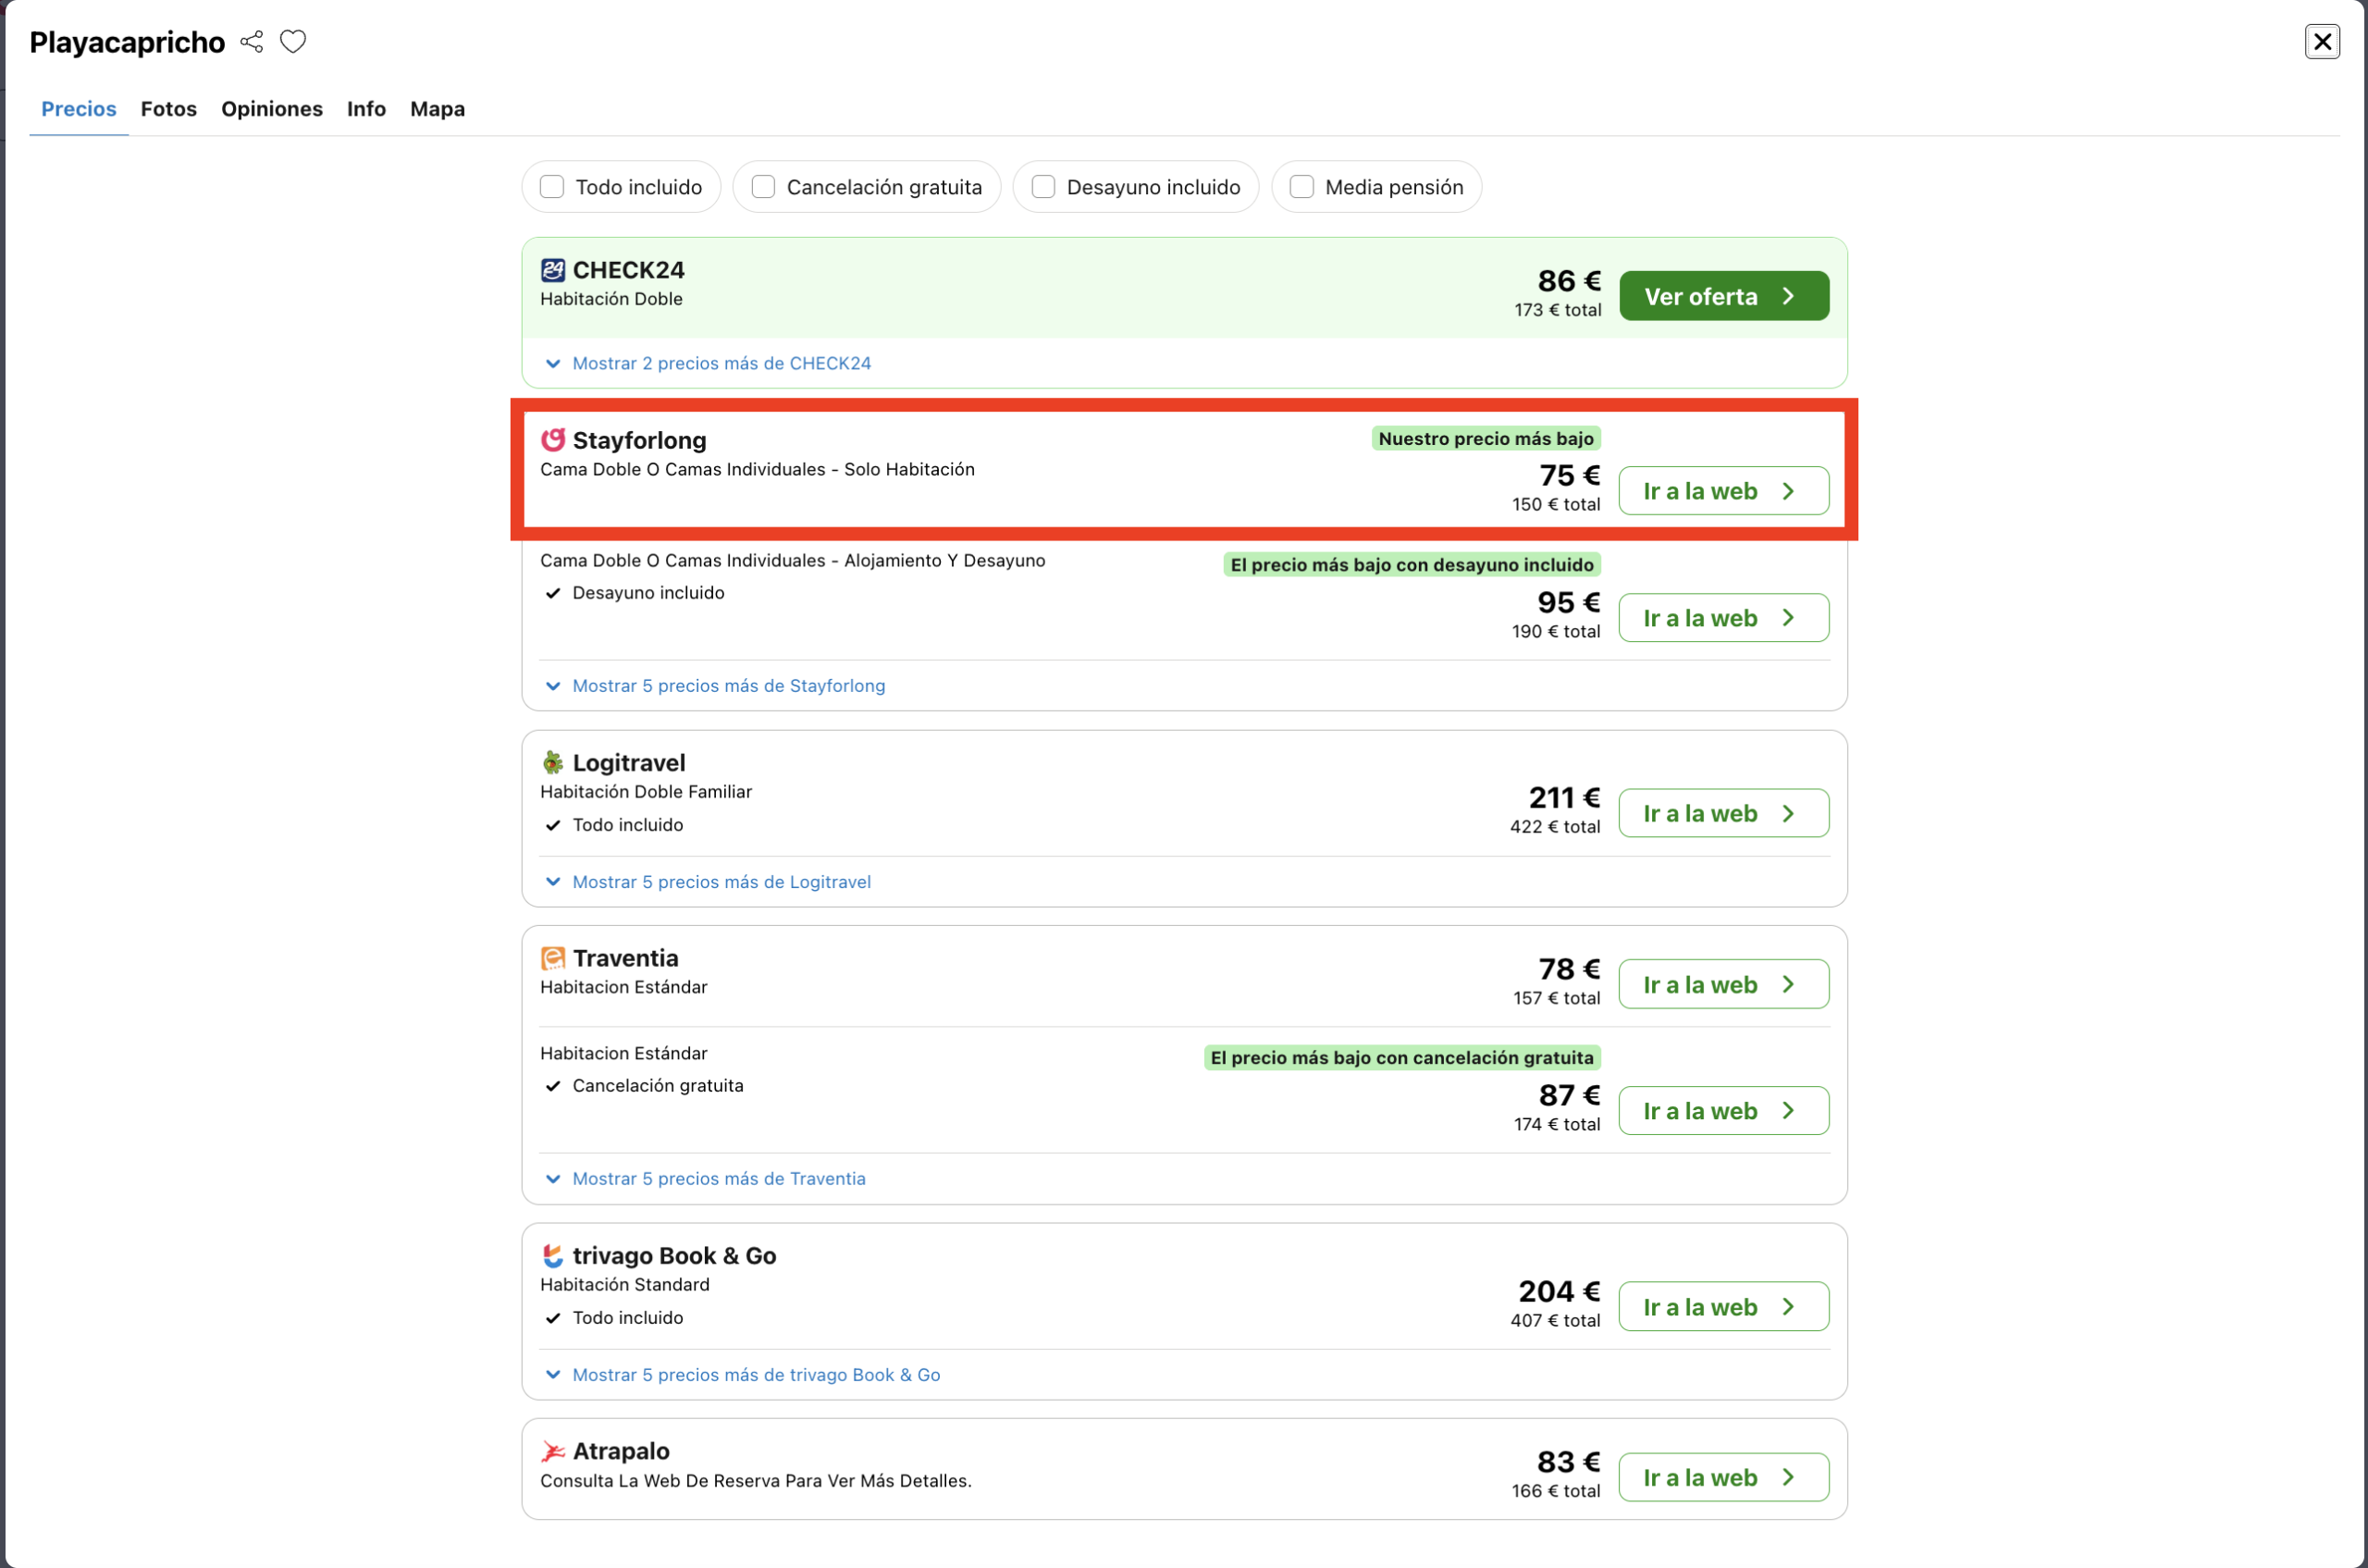Screen dimensions: 2368x1568
Task: Click the Stayforlong provider logo
Action: 553,440
